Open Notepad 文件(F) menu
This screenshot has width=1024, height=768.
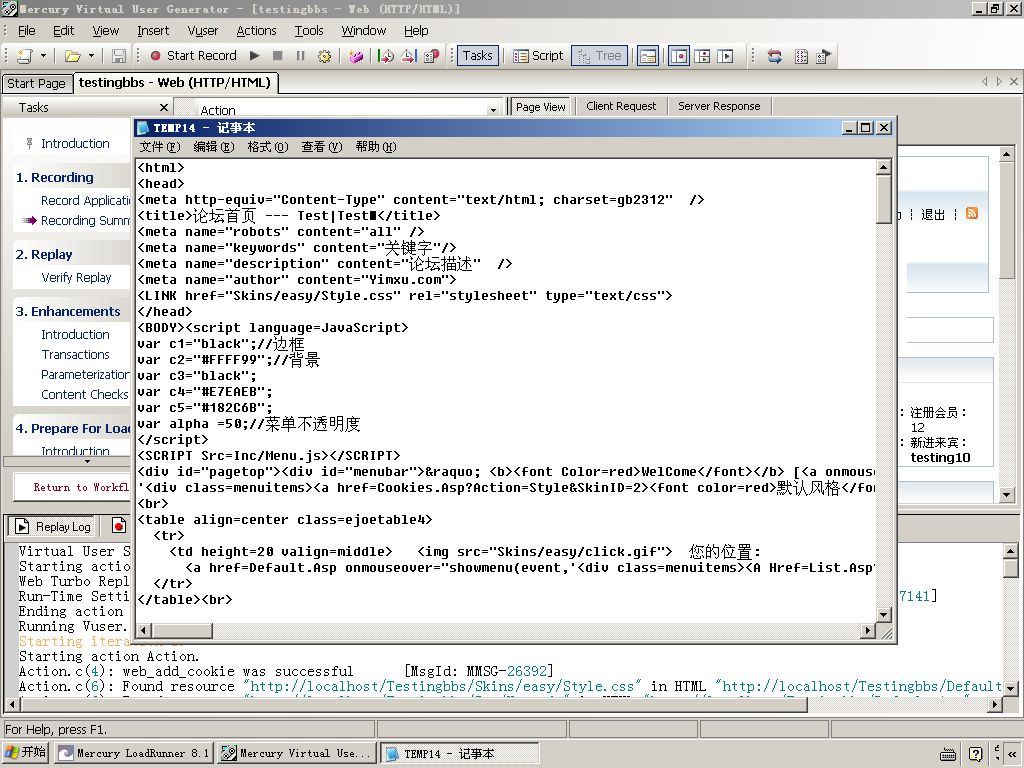(x=159, y=147)
